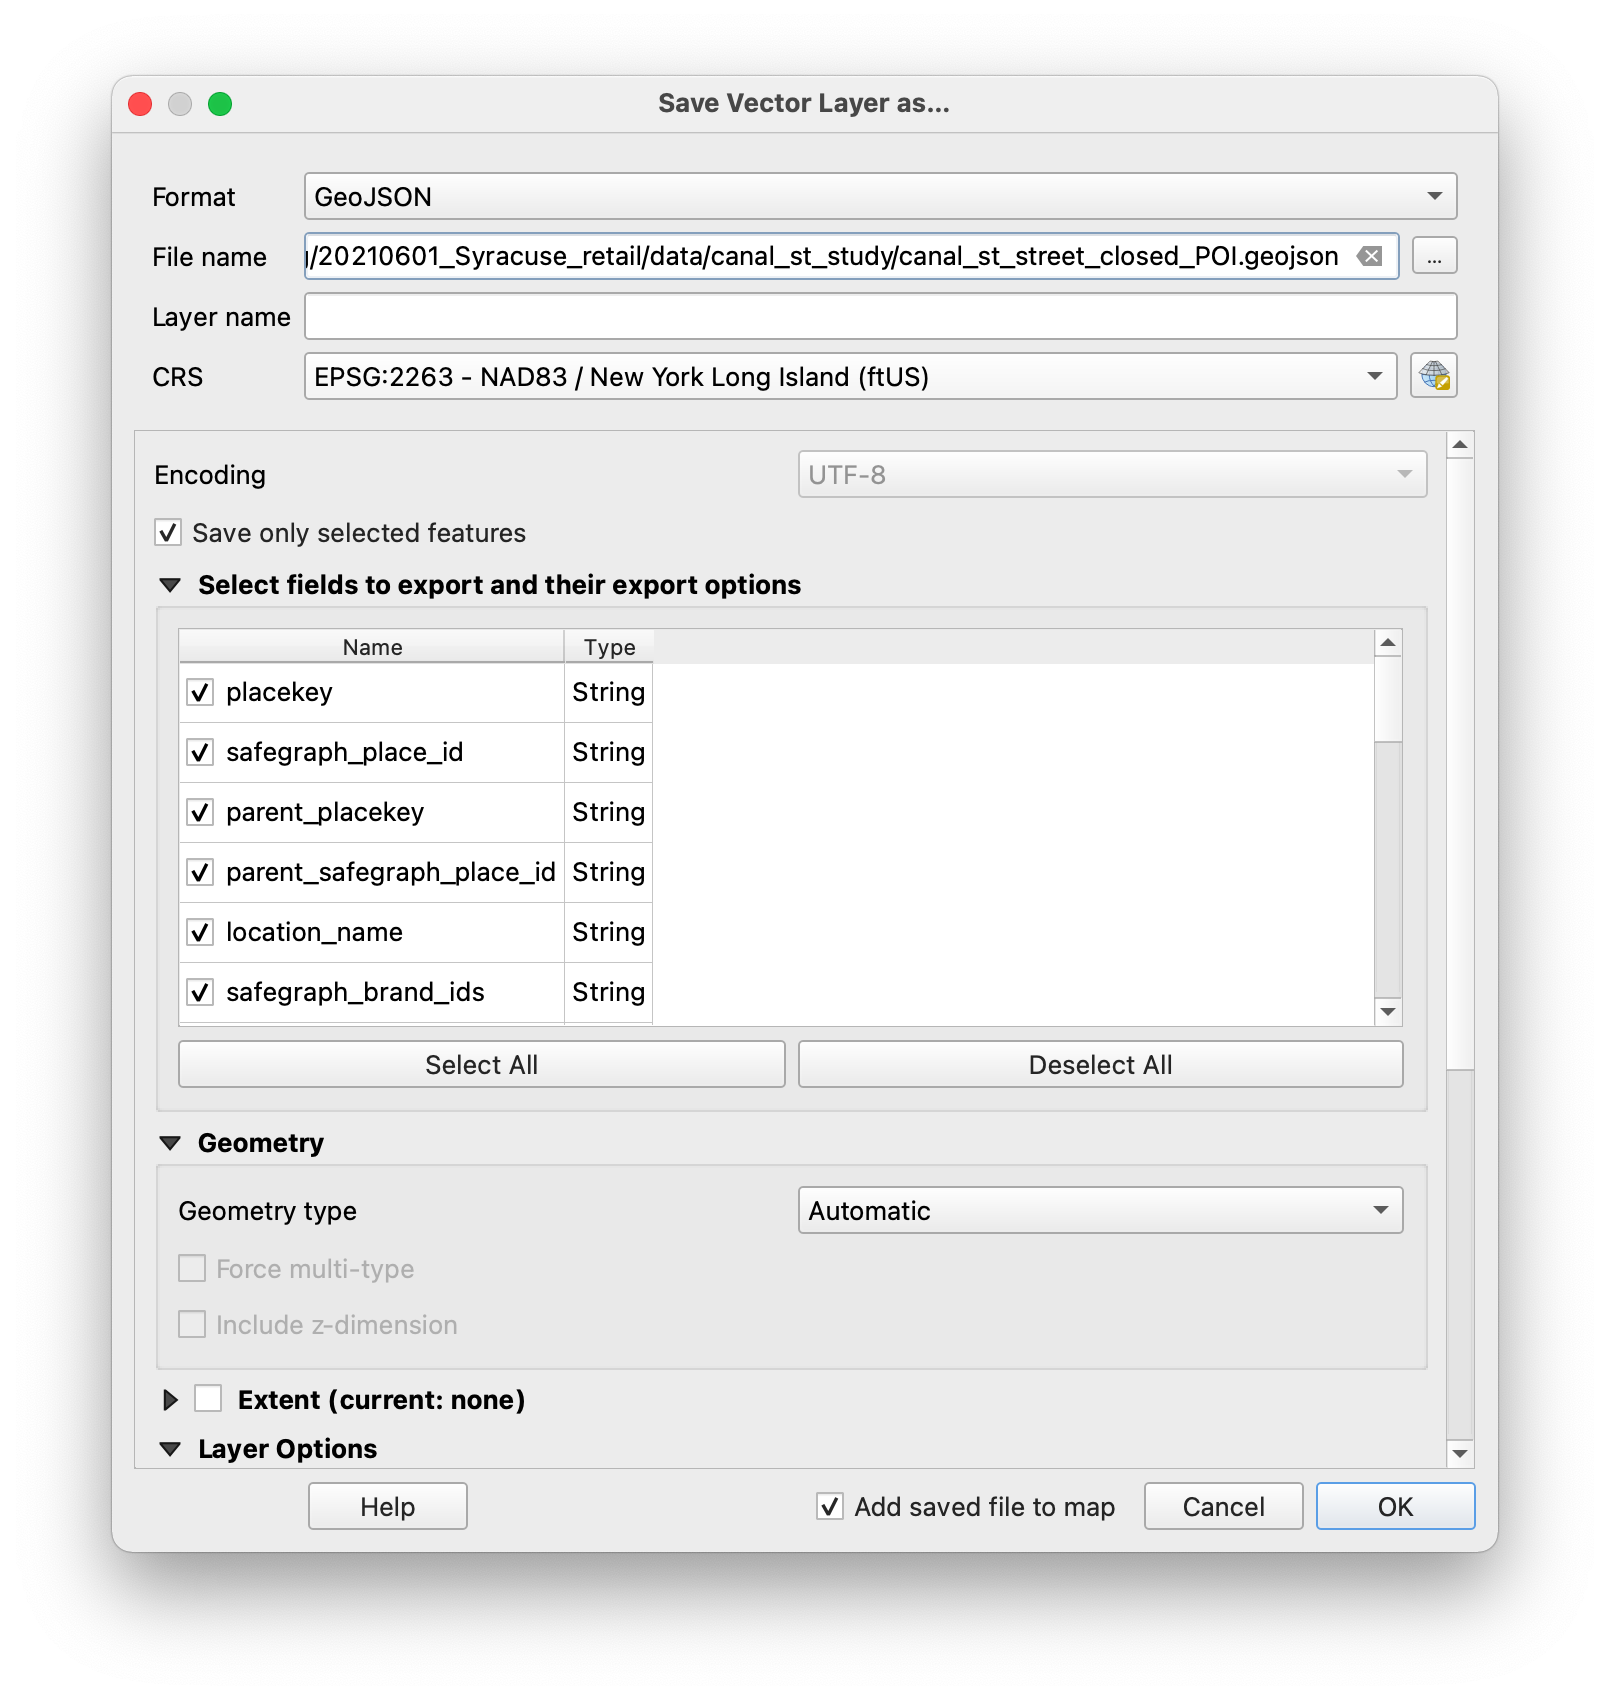This screenshot has height=1700, width=1610.
Task: Toggle the placekey field checkbox
Action: coord(200,692)
